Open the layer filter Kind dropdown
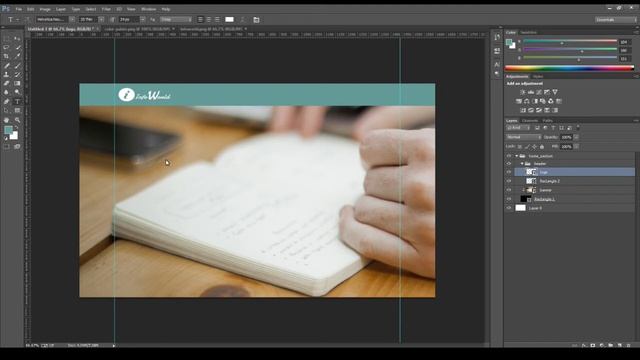 coord(518,128)
